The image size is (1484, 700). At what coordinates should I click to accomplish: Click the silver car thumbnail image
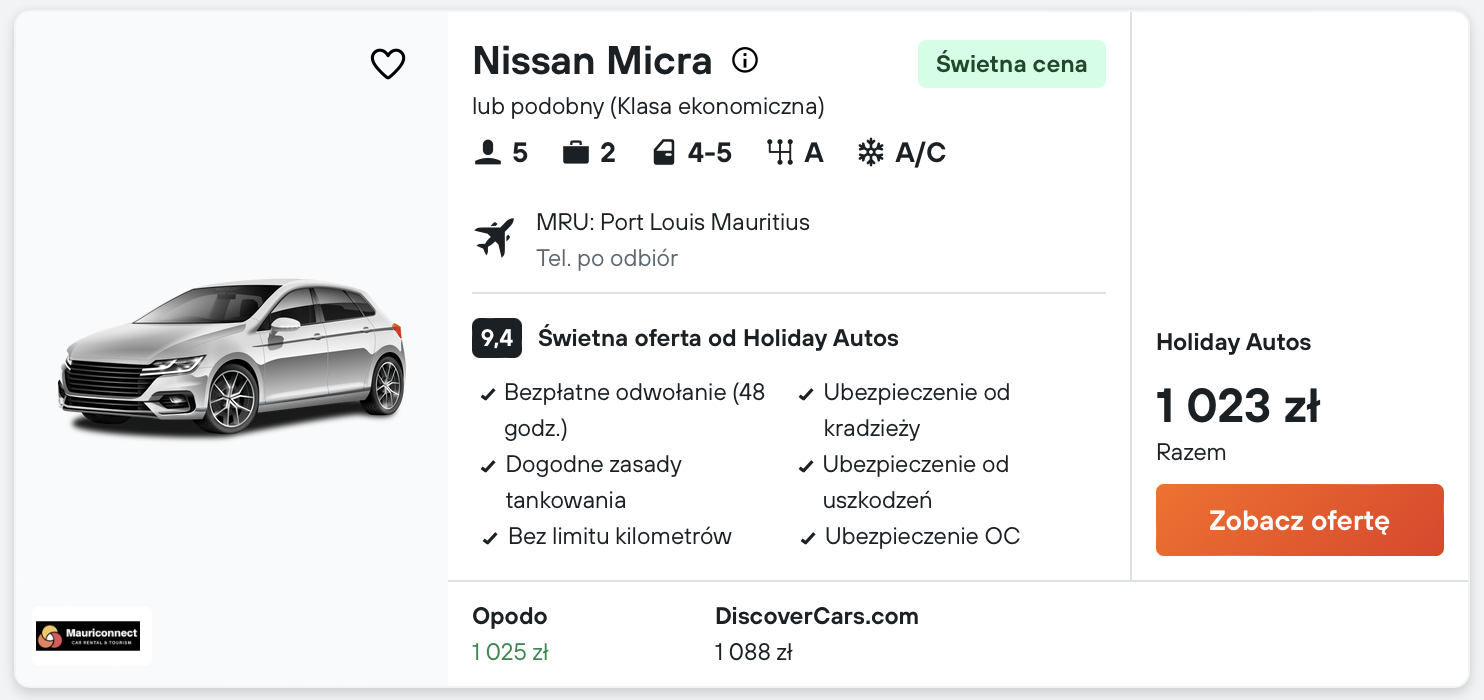click(232, 356)
